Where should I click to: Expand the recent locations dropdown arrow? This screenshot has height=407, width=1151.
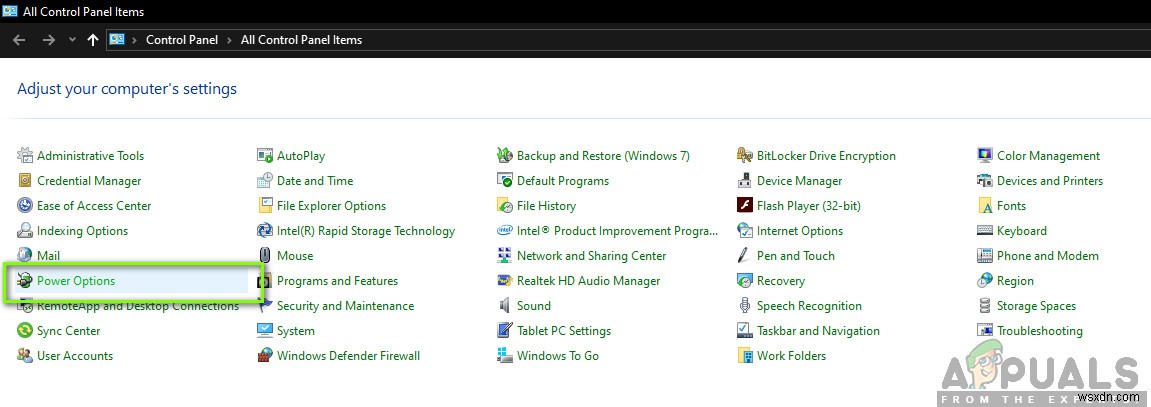(71, 40)
